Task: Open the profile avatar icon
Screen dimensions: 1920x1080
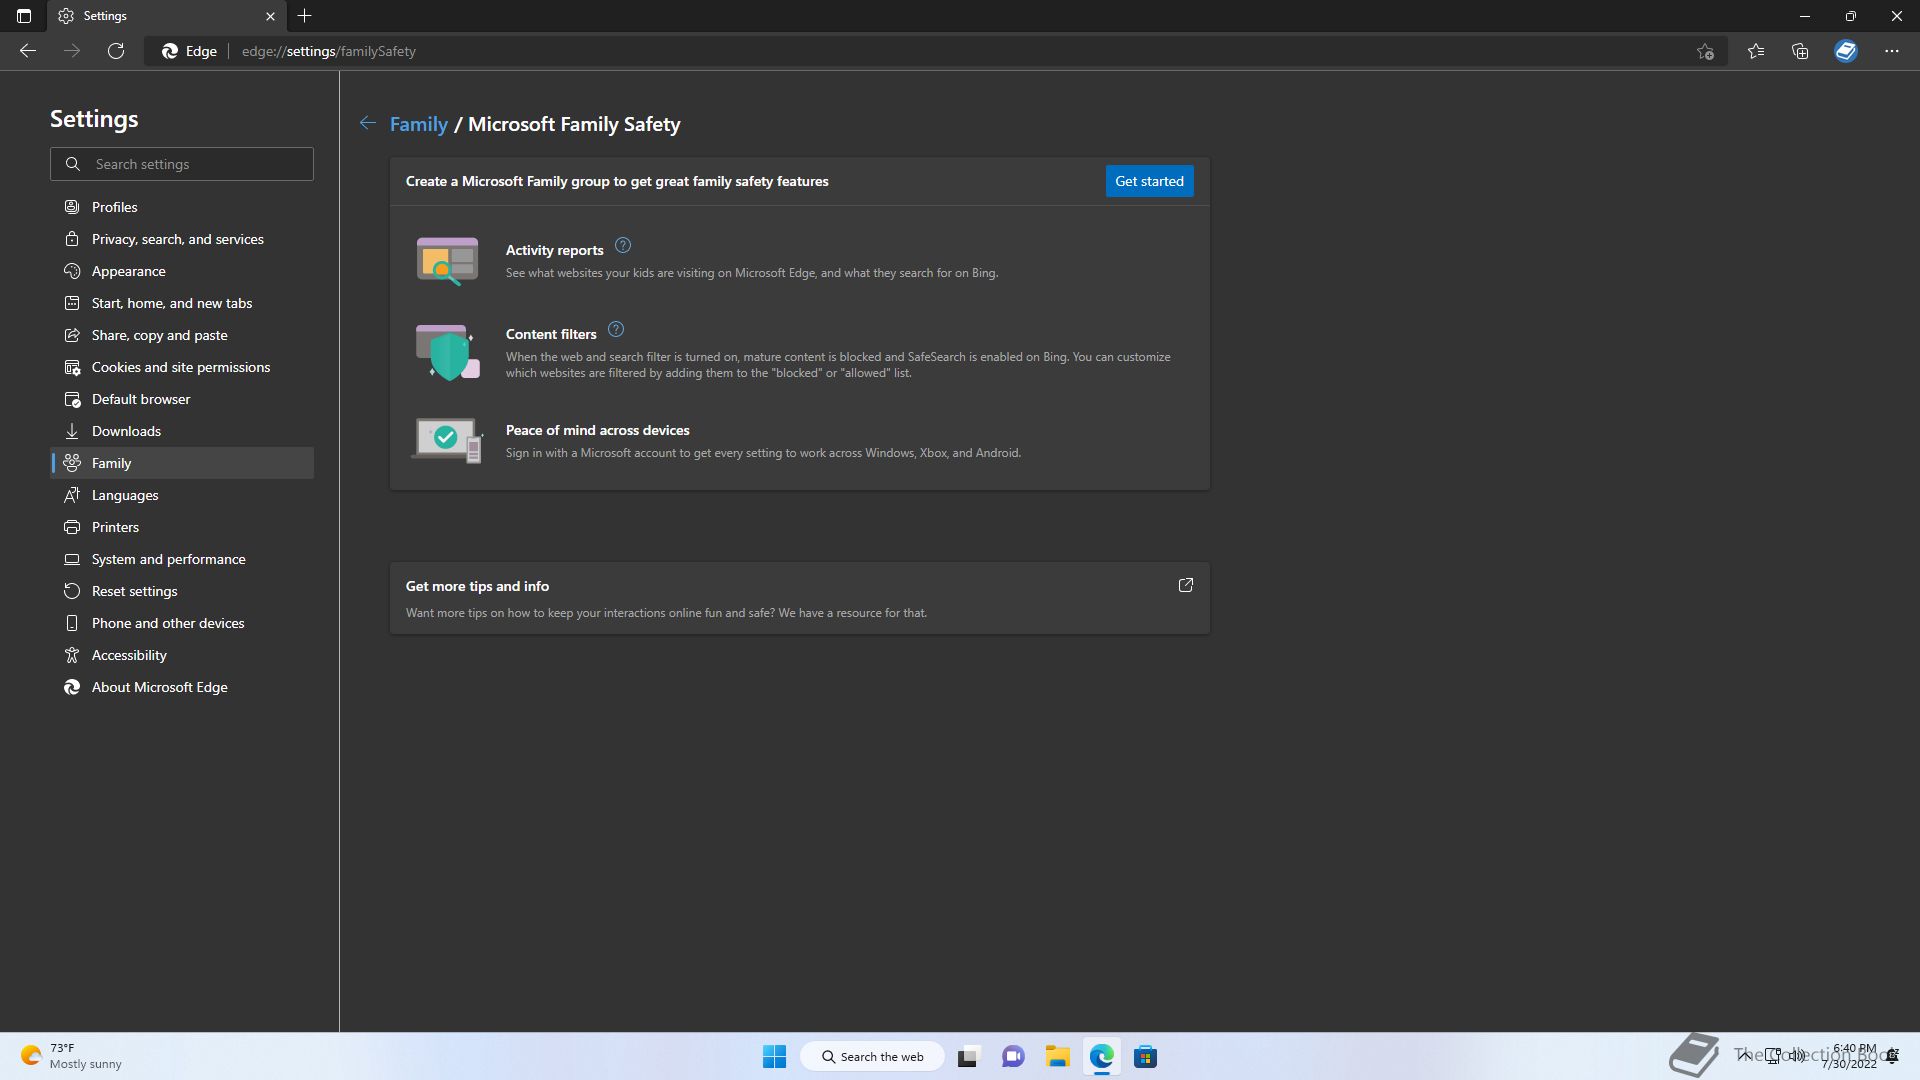Action: point(1846,51)
